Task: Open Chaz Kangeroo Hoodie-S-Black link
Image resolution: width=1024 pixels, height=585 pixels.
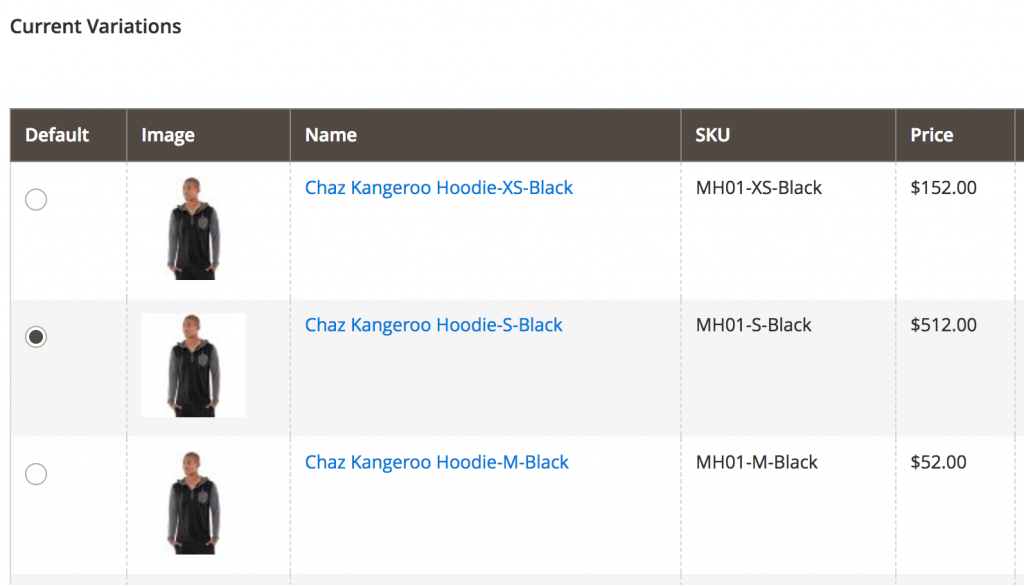Action: (434, 325)
